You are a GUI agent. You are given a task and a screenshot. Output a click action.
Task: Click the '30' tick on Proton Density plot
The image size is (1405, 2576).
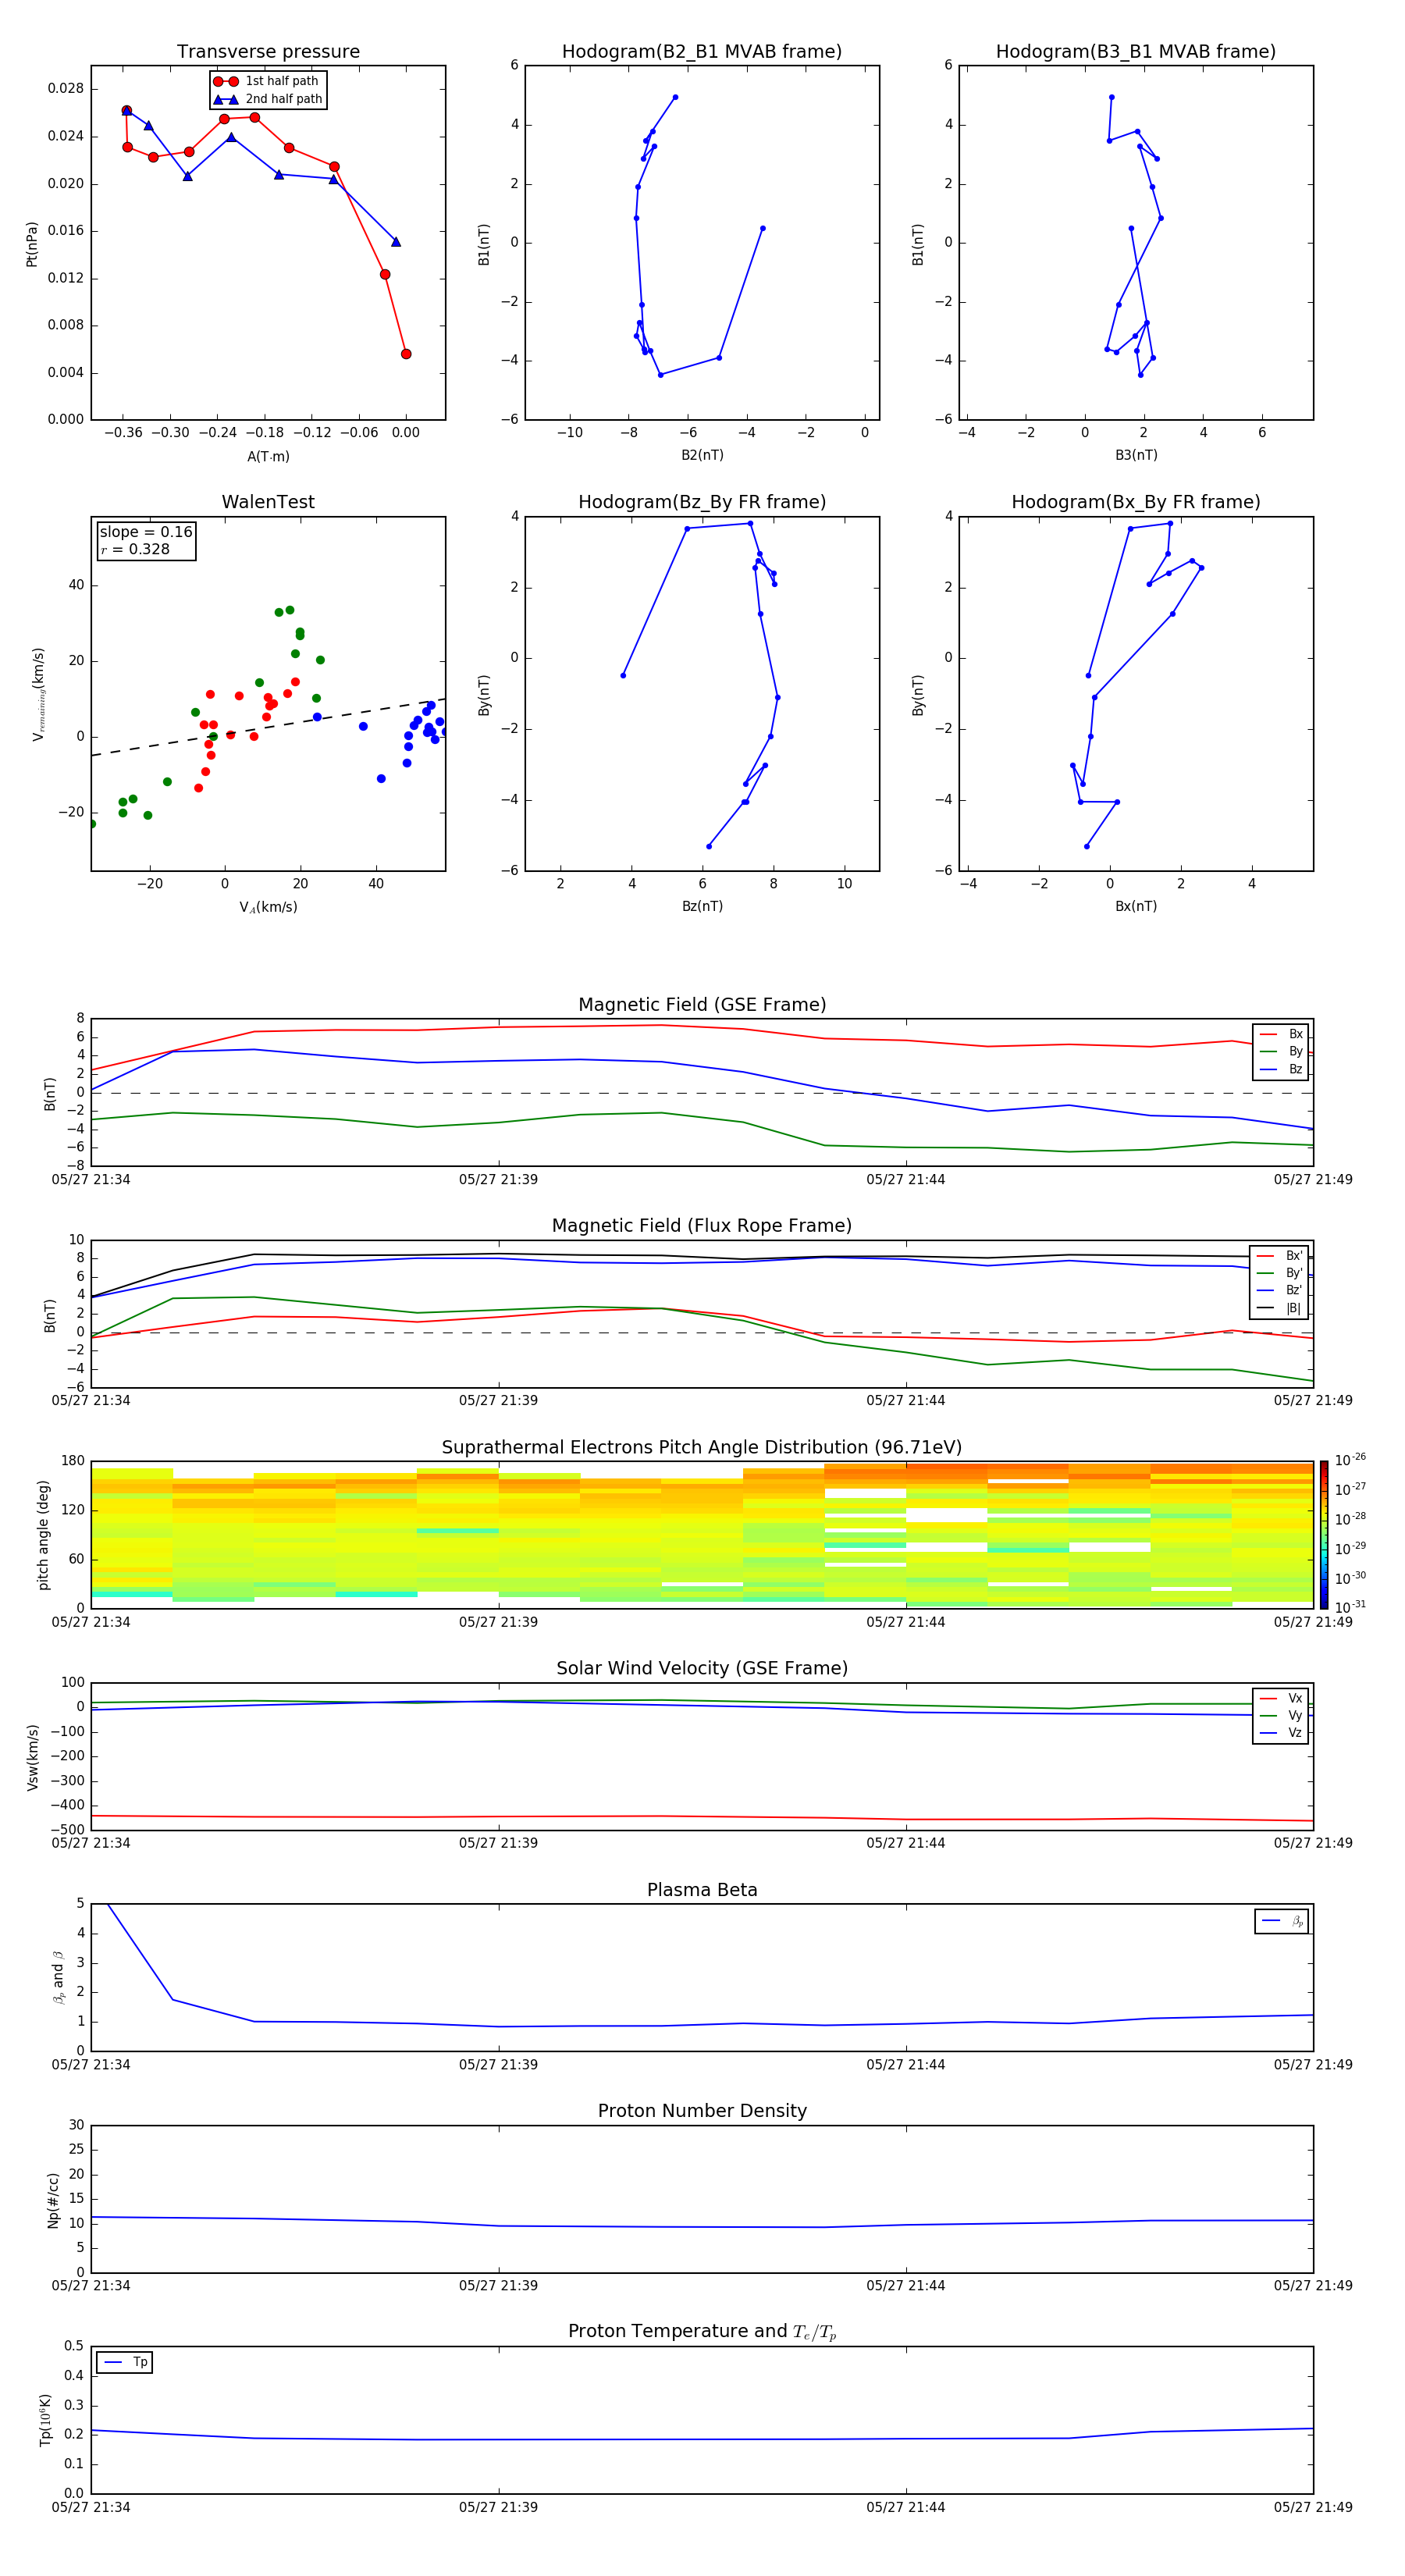pos(77,2125)
